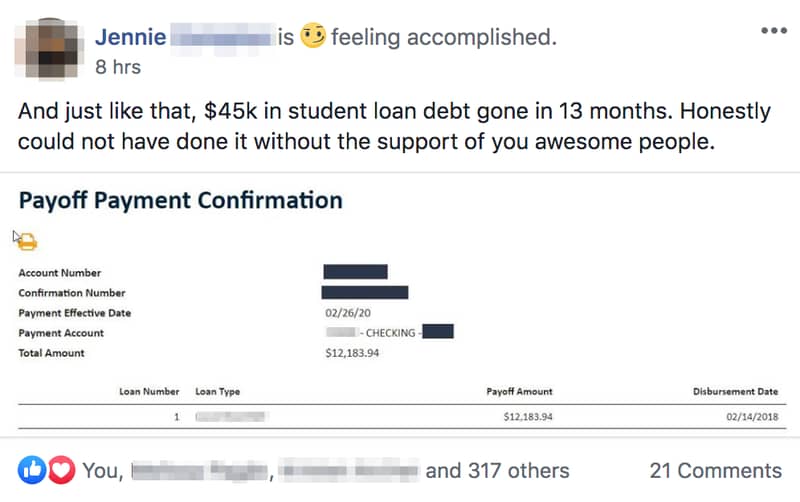Click the Payoff Payment Confirmation heading
800x502 pixels.
tap(180, 200)
